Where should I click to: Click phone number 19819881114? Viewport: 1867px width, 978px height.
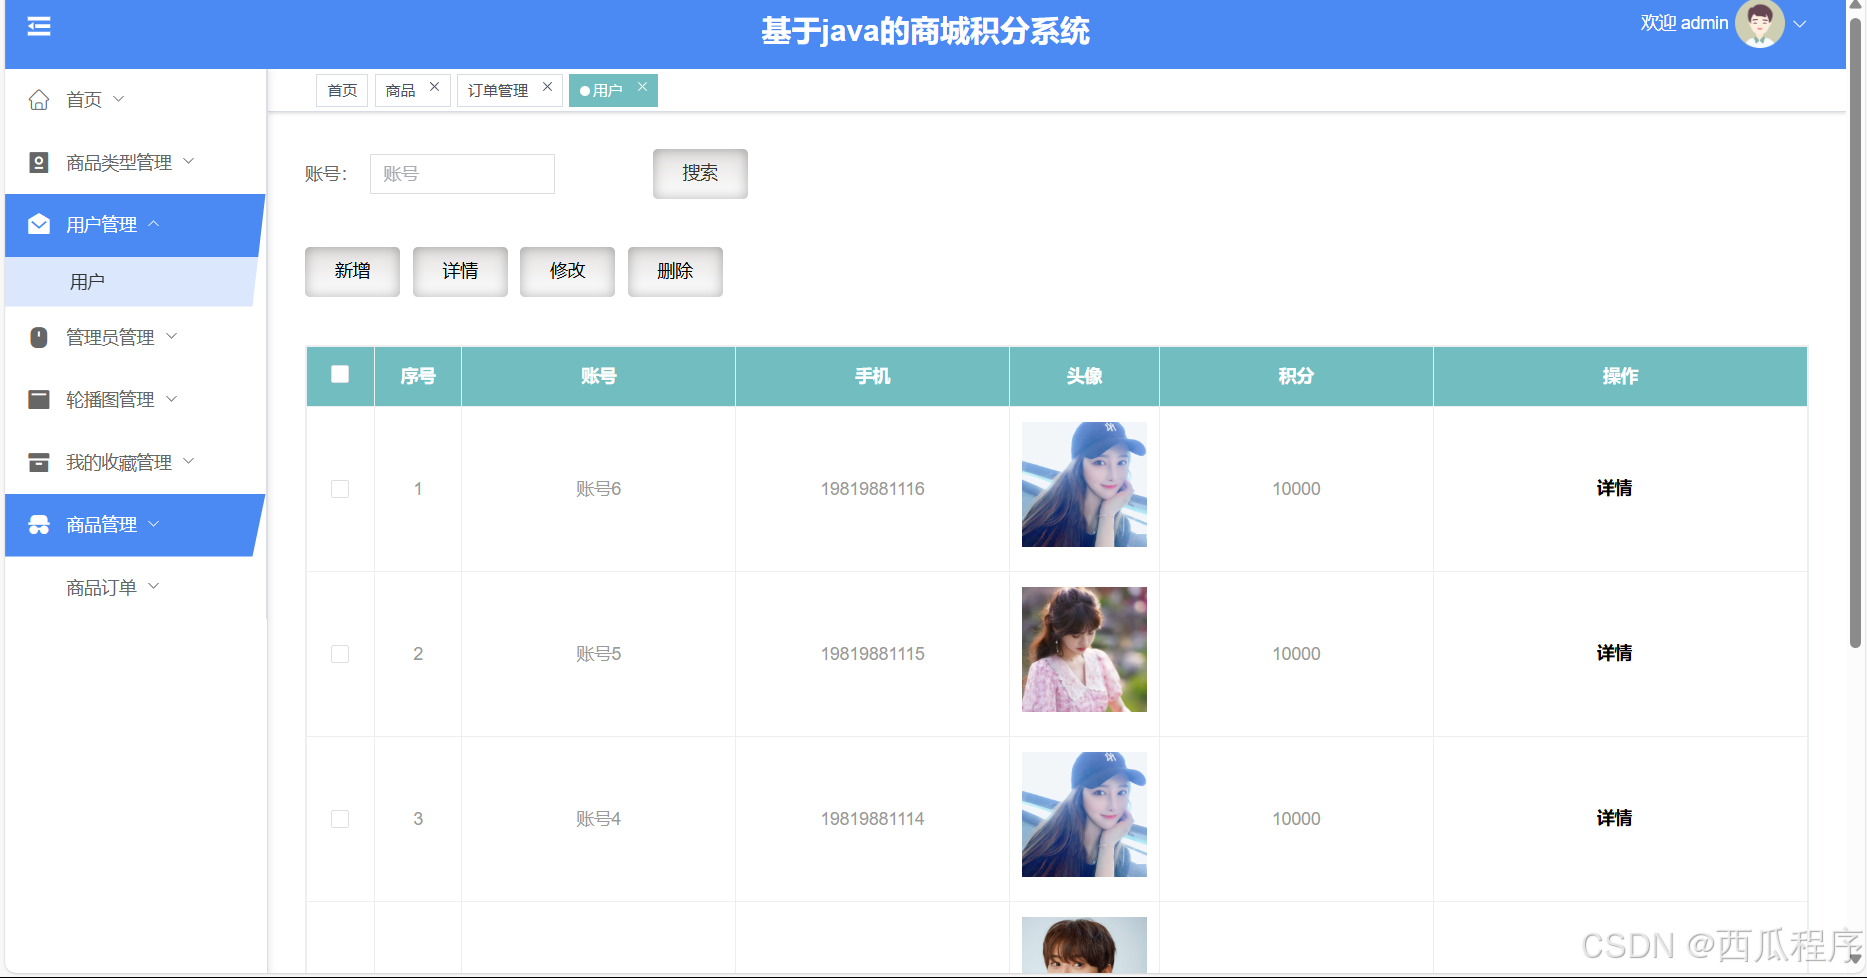point(872,819)
